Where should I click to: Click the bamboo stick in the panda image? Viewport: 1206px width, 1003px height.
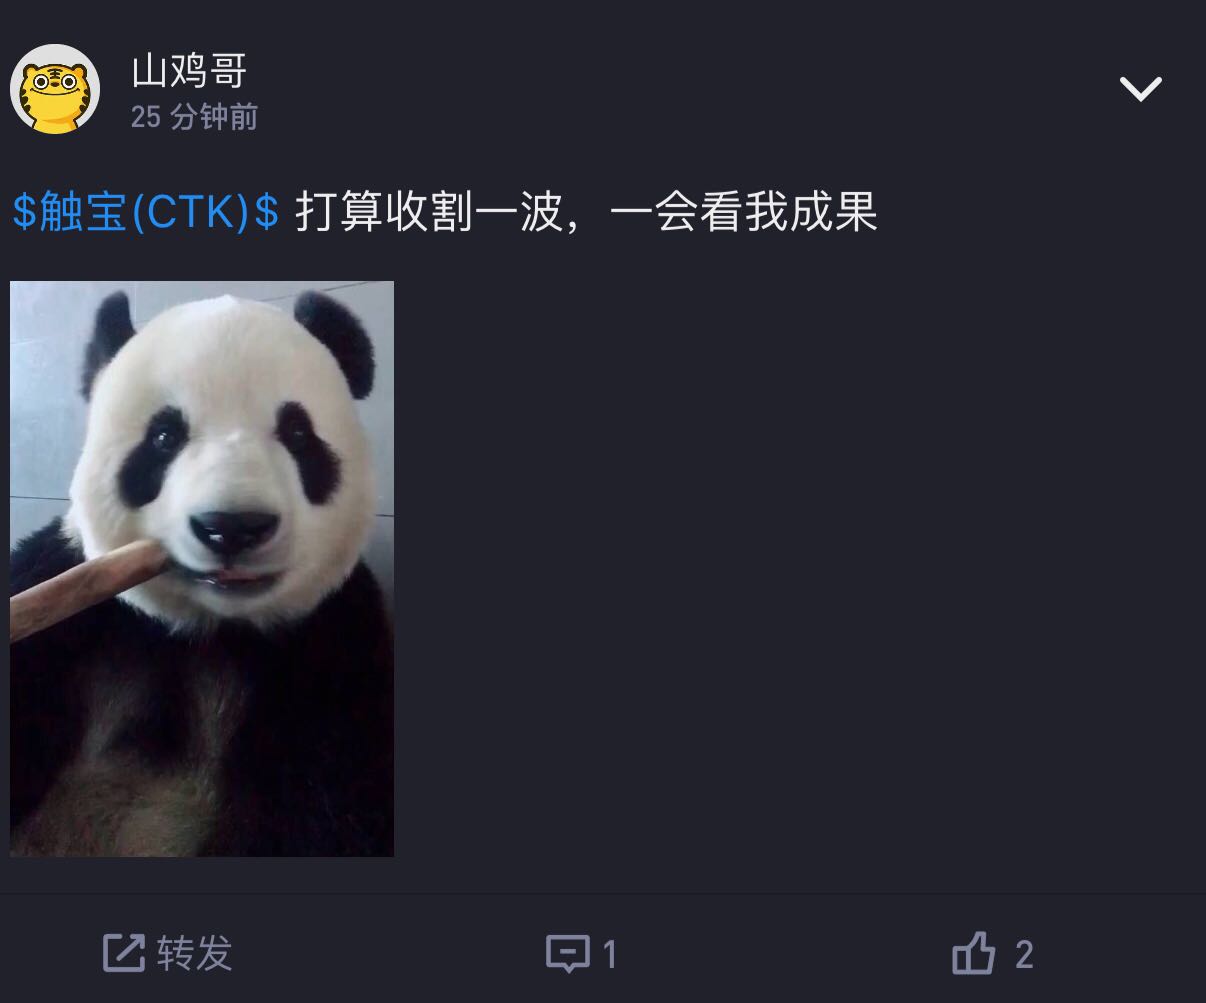coord(85,587)
